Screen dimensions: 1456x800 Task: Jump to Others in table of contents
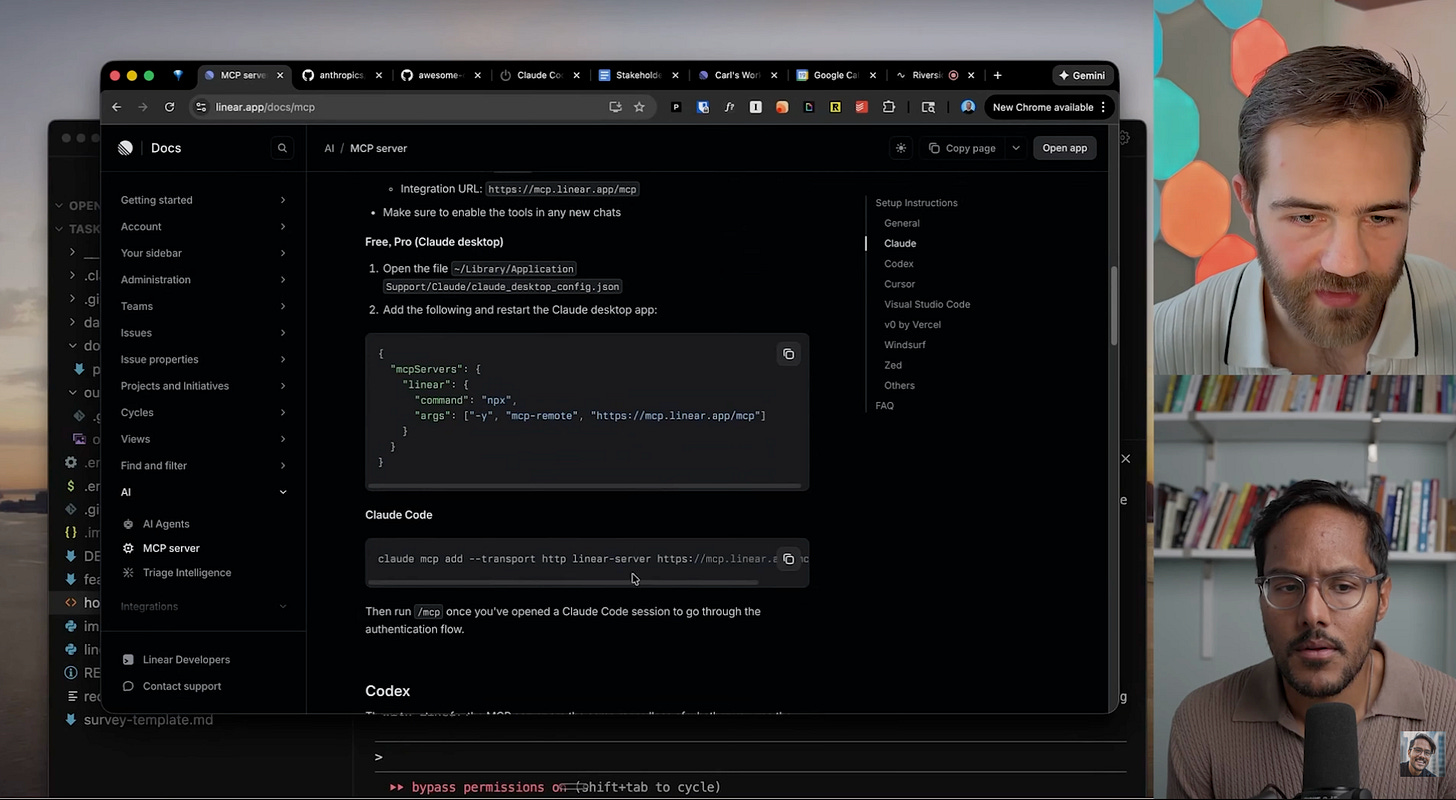[899, 385]
